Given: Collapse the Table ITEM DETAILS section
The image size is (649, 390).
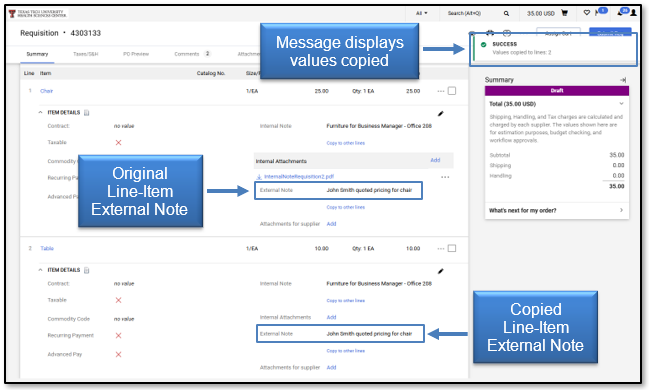Looking at the screenshot, I should tap(40, 270).
